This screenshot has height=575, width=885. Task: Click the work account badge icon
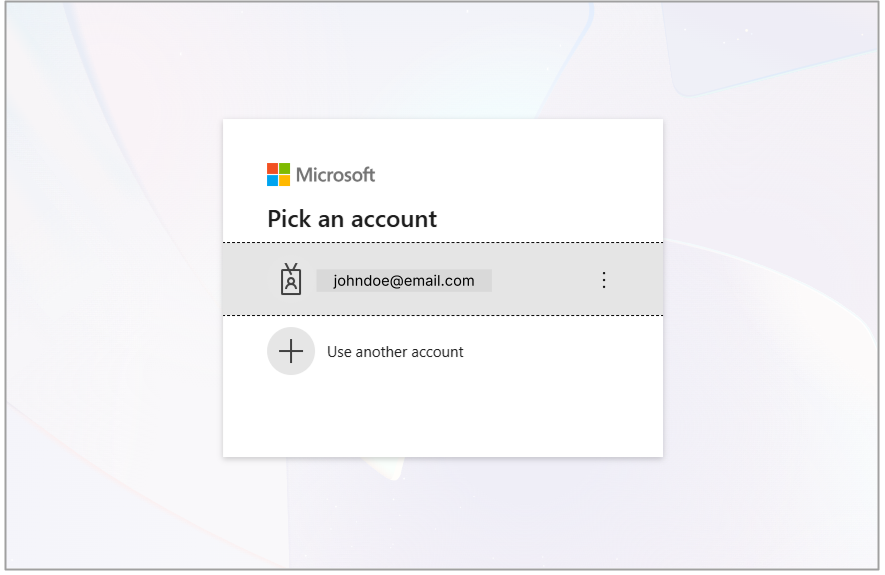pos(291,279)
